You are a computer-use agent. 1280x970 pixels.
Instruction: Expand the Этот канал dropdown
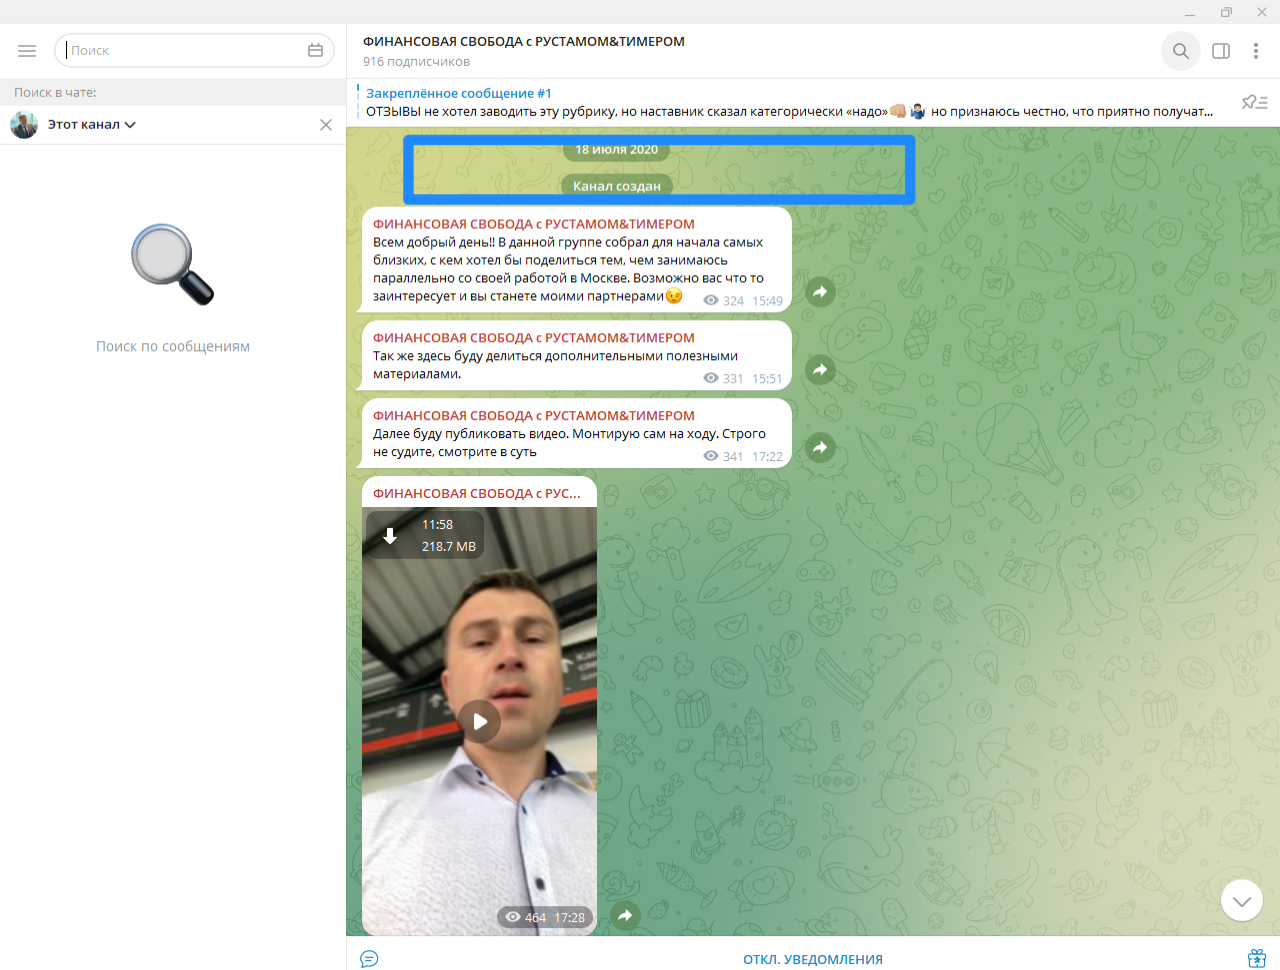tap(88, 124)
